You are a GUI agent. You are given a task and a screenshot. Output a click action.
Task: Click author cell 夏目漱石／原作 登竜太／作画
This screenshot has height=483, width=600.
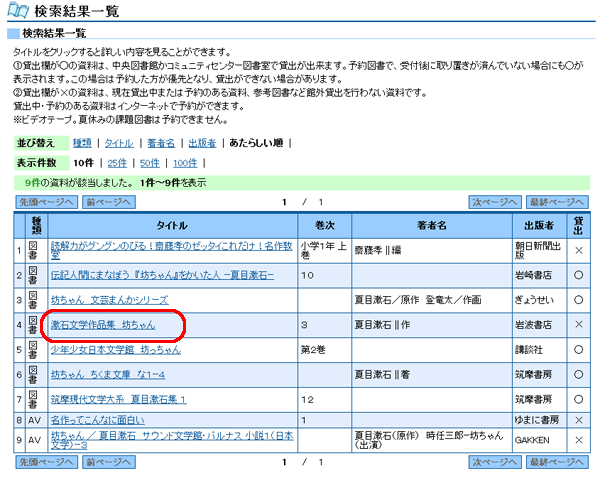point(432,300)
